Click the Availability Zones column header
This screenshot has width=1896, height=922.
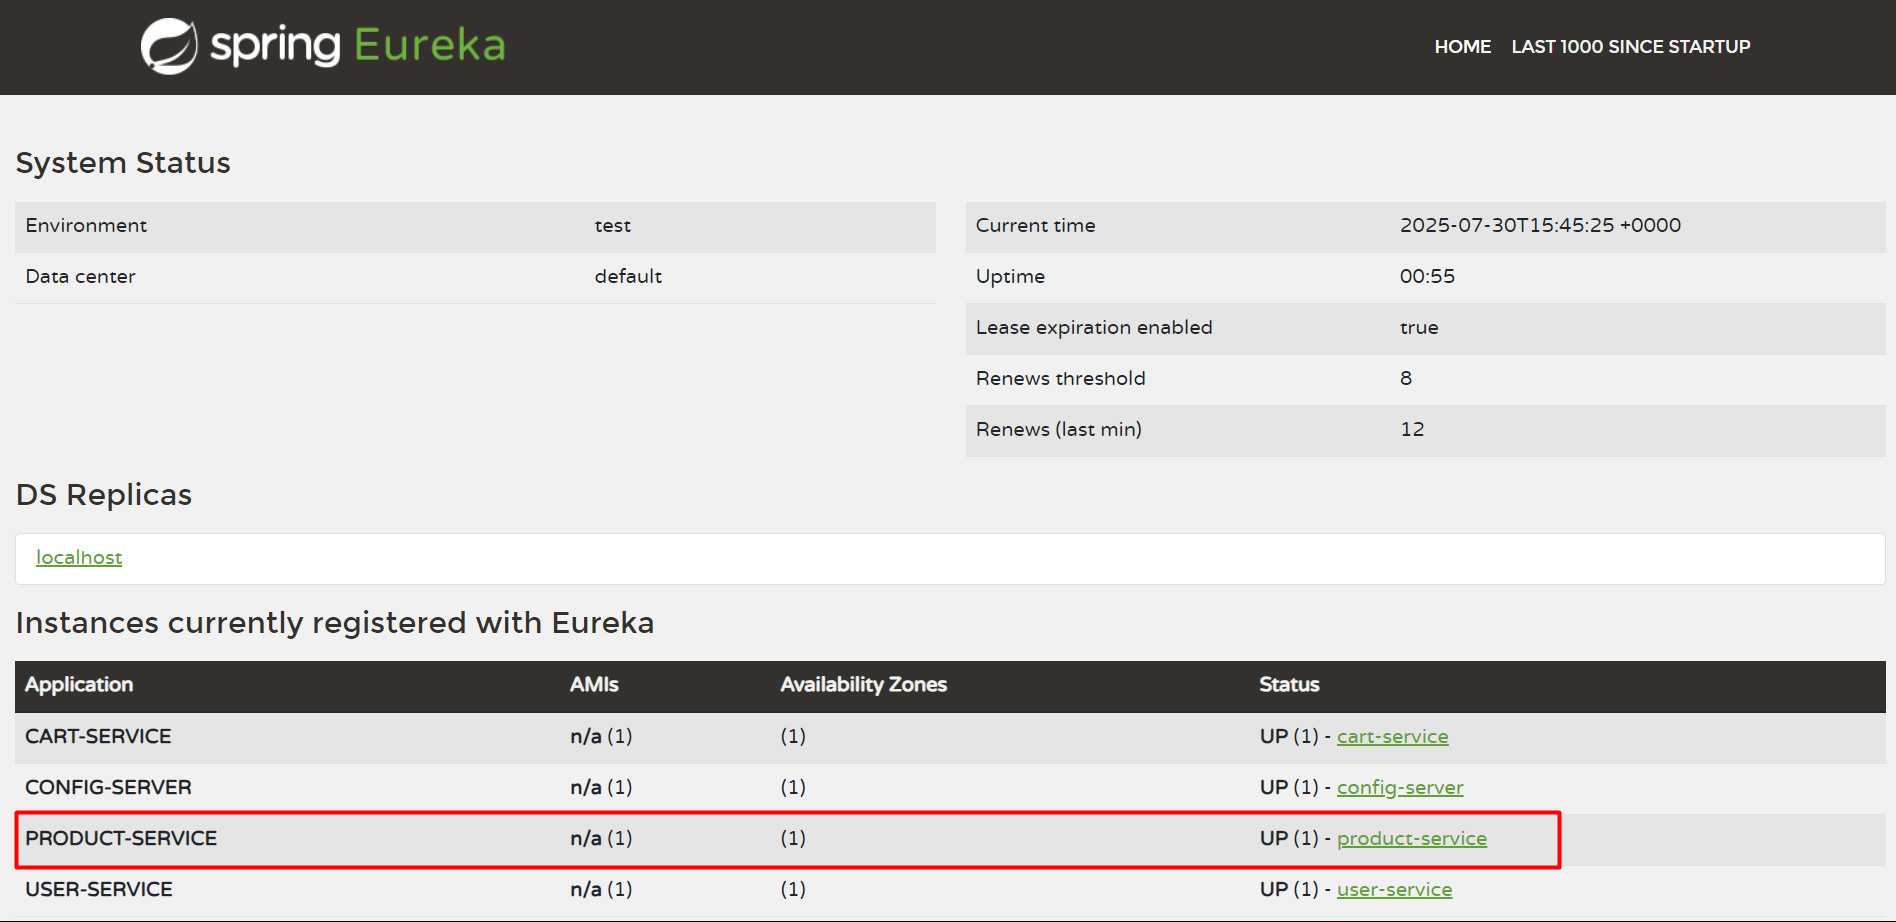click(x=863, y=685)
